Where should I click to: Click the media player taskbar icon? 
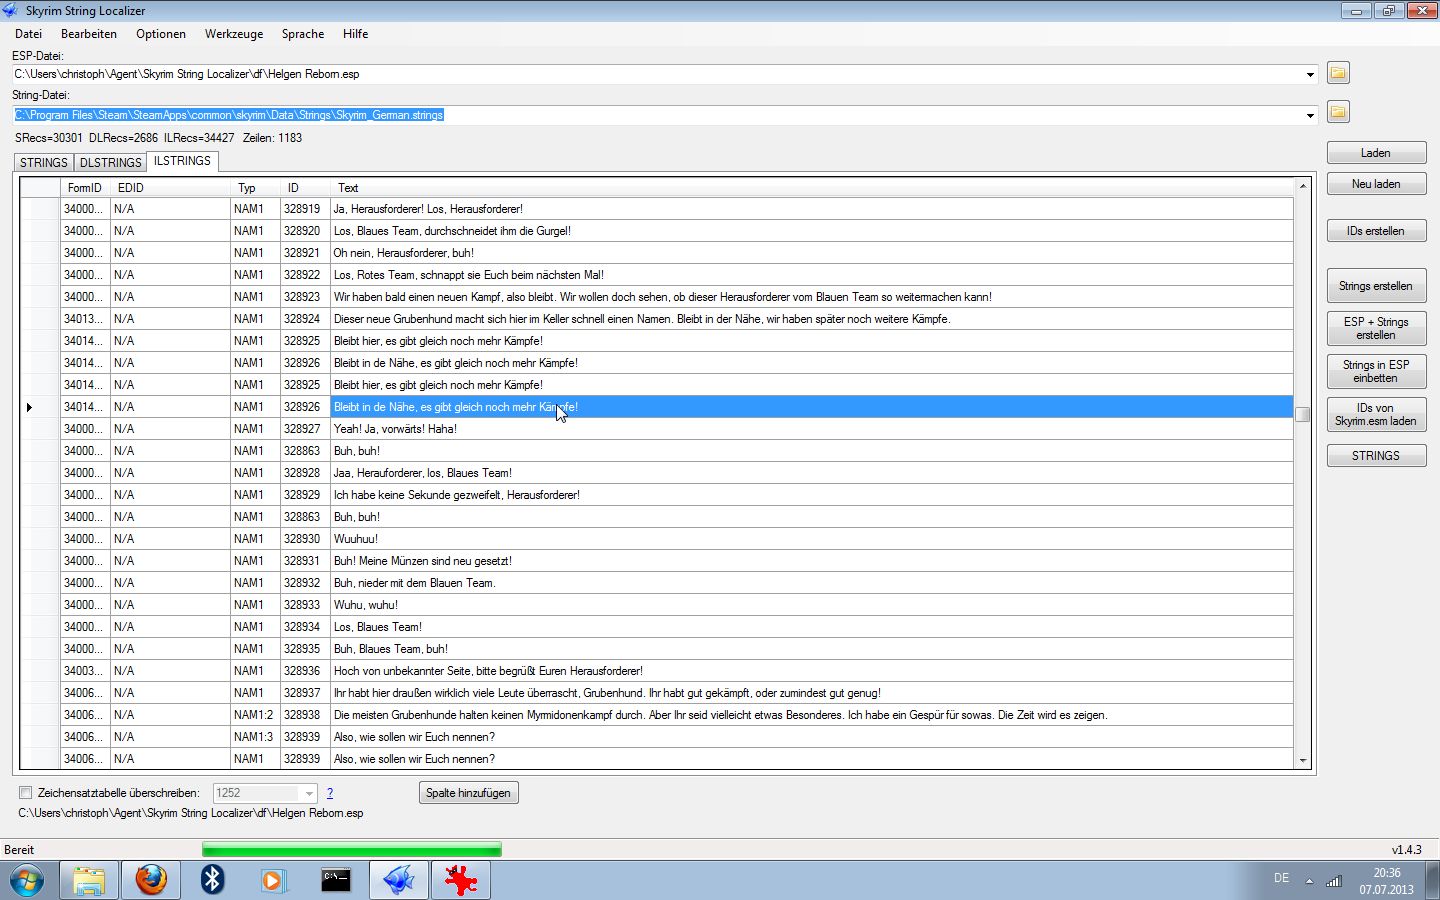click(273, 880)
